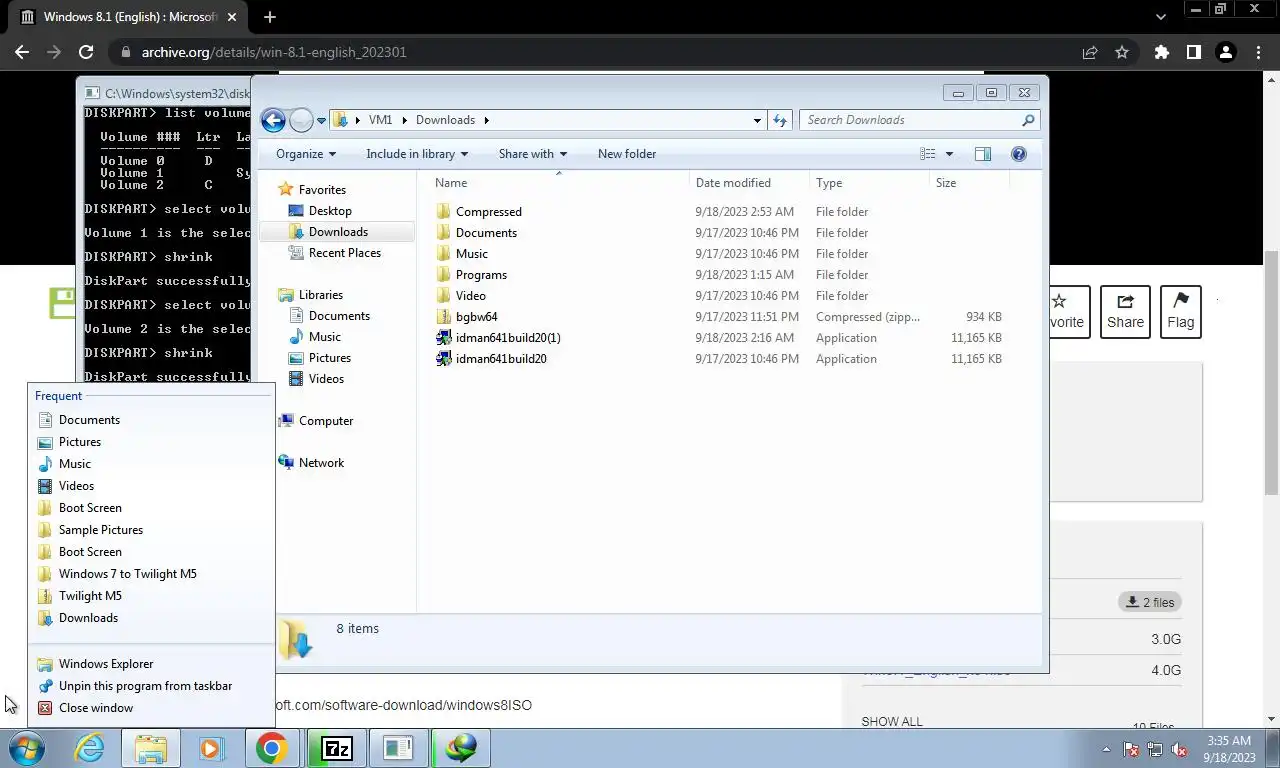Click the New folder button
The height and width of the screenshot is (768, 1280).
point(627,154)
